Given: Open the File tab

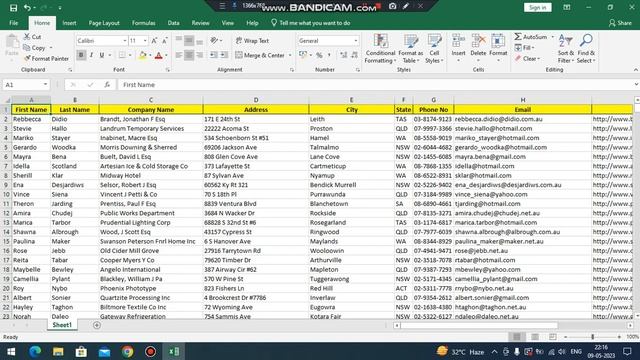Looking at the screenshot, I should click(13, 23).
